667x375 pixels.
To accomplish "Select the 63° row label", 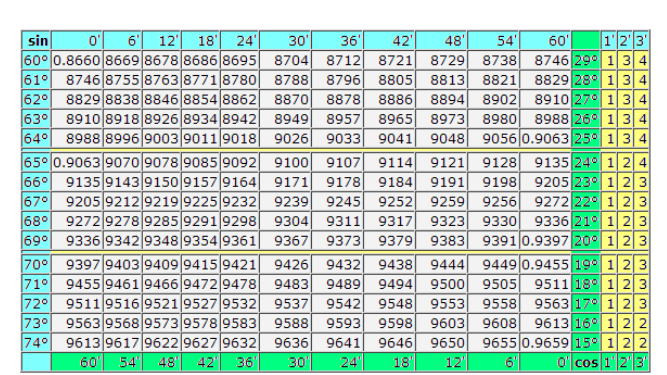I will 36,119.
